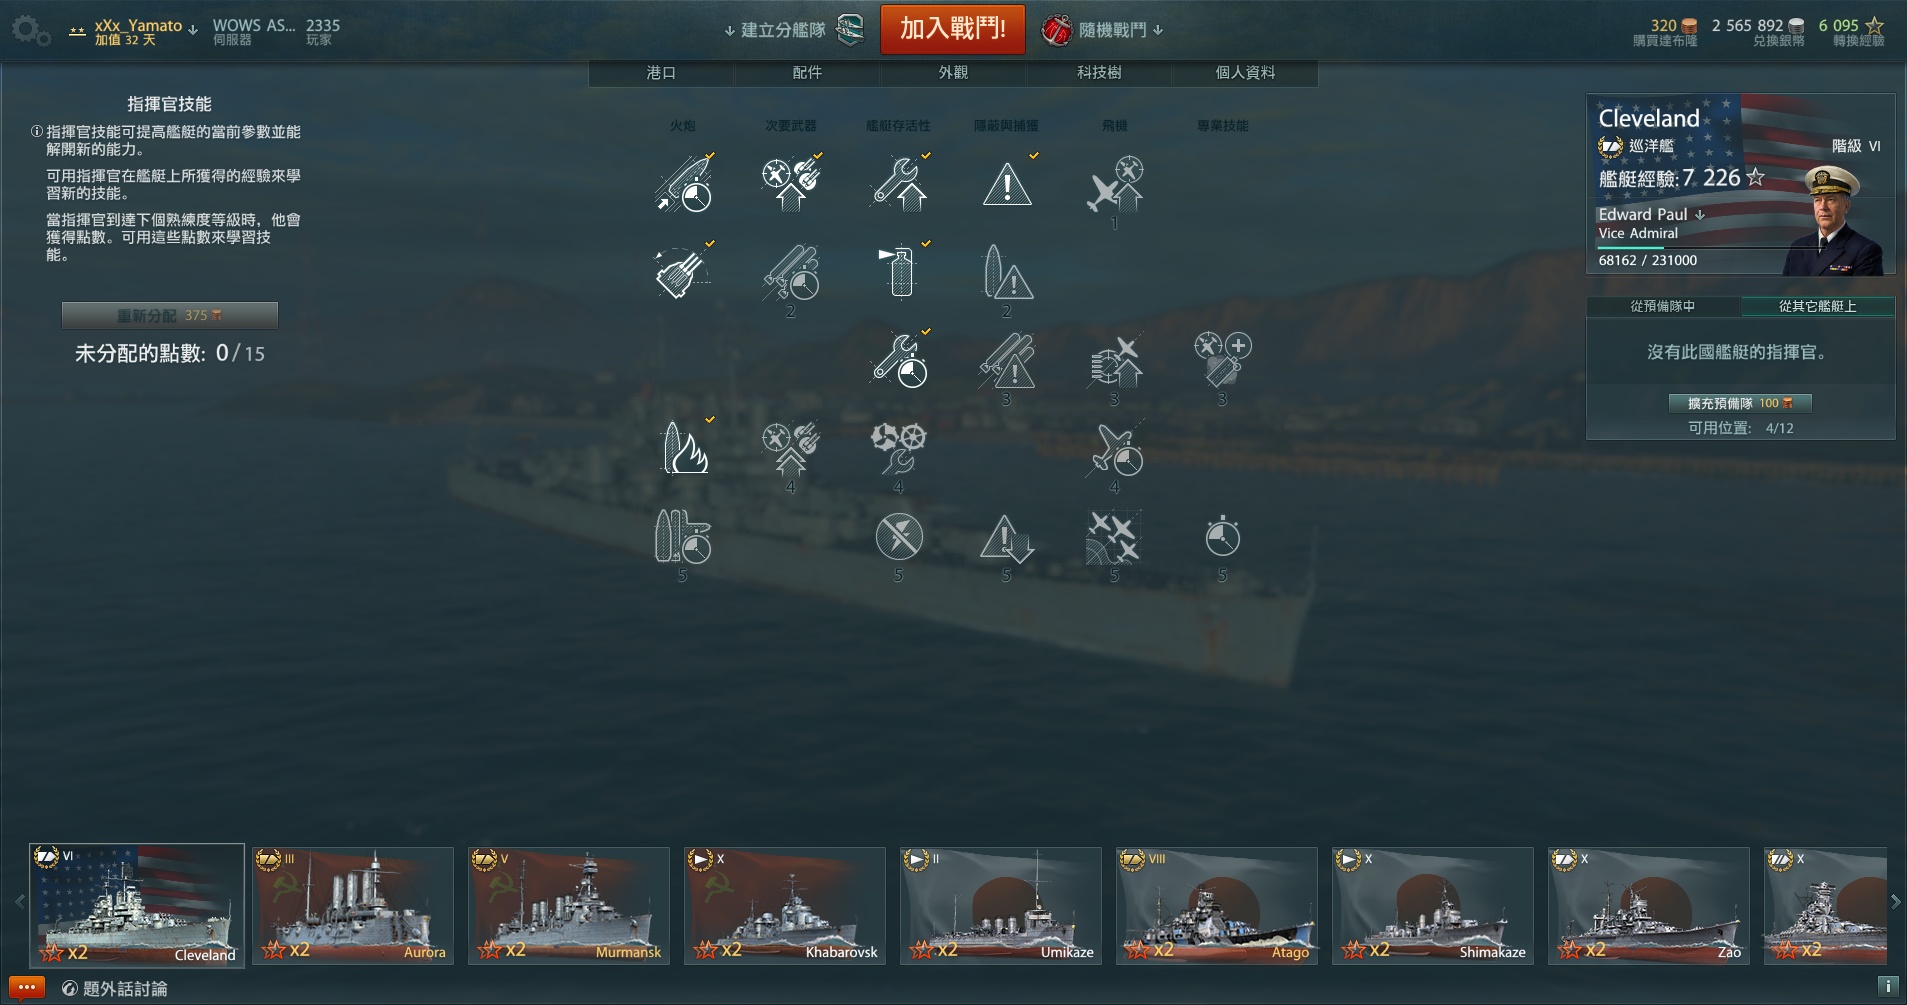
Task: Open the chat bubble icon
Action: [x=27, y=988]
